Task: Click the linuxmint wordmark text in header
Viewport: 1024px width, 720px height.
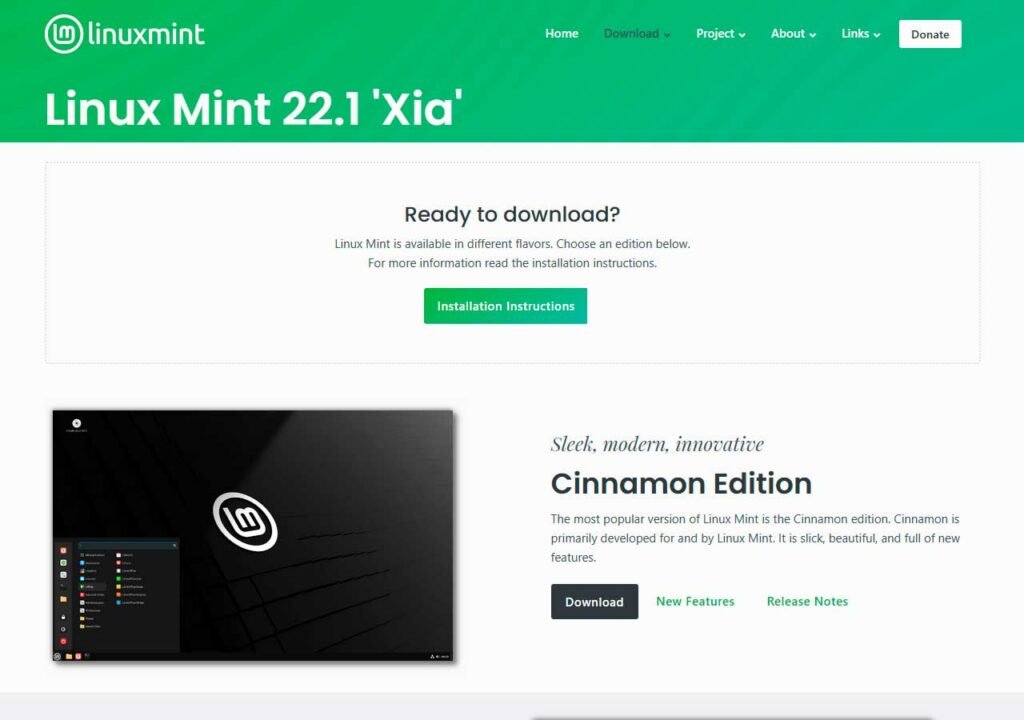Action: click(146, 33)
